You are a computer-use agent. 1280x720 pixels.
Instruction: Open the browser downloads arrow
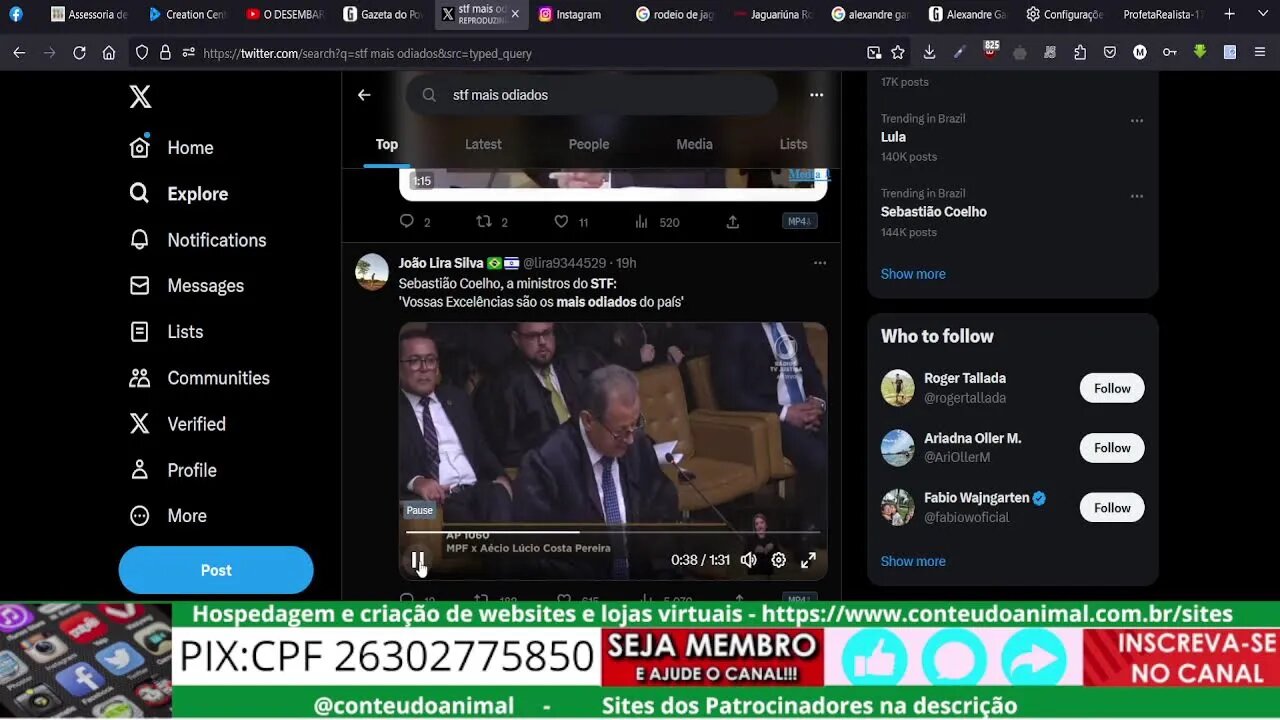[929, 53]
